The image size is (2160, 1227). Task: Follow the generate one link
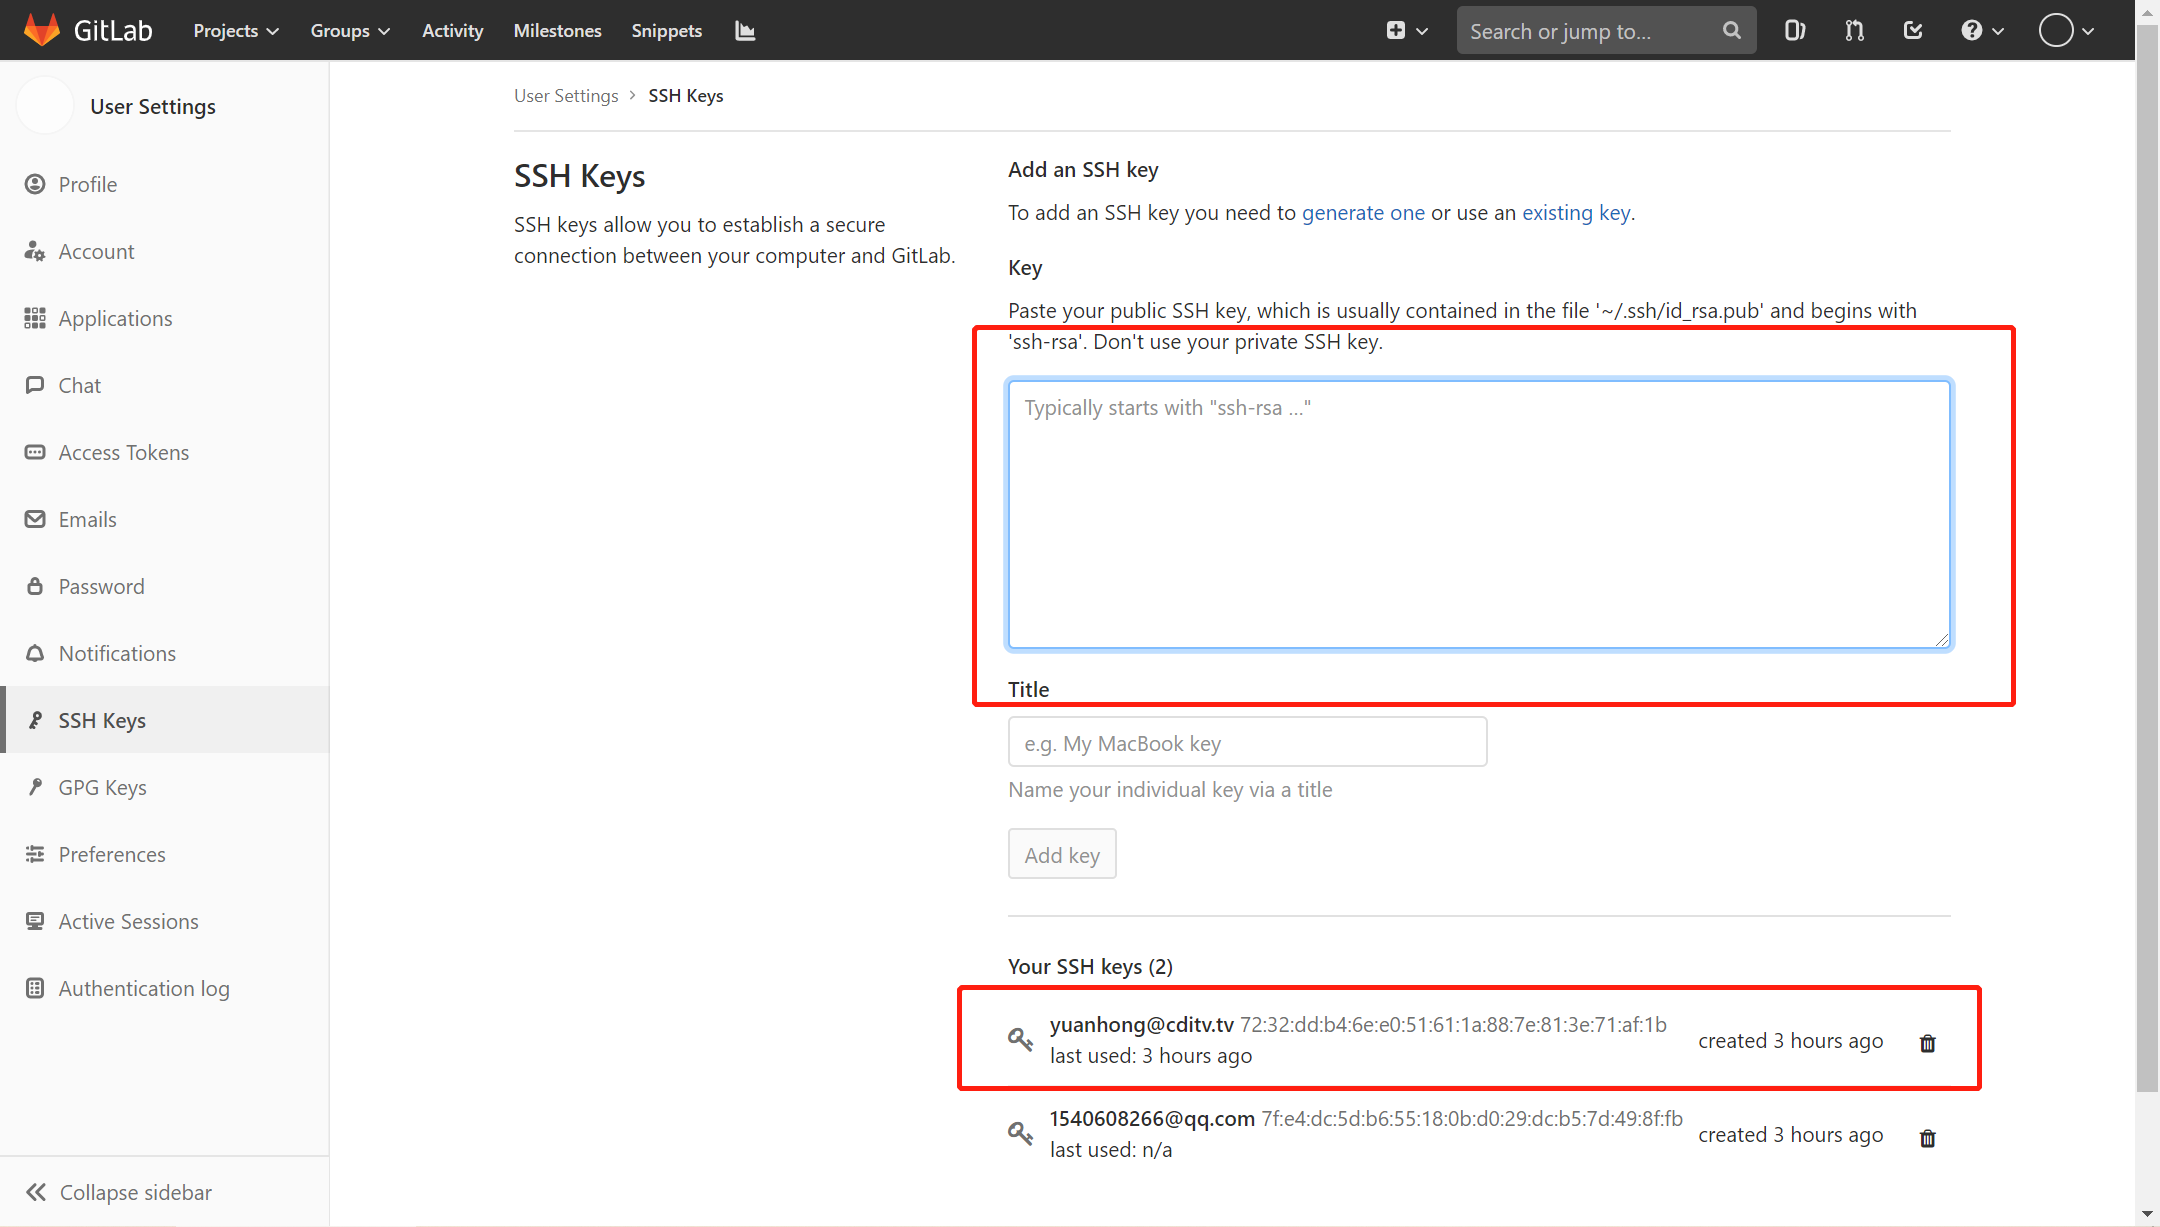click(1363, 212)
